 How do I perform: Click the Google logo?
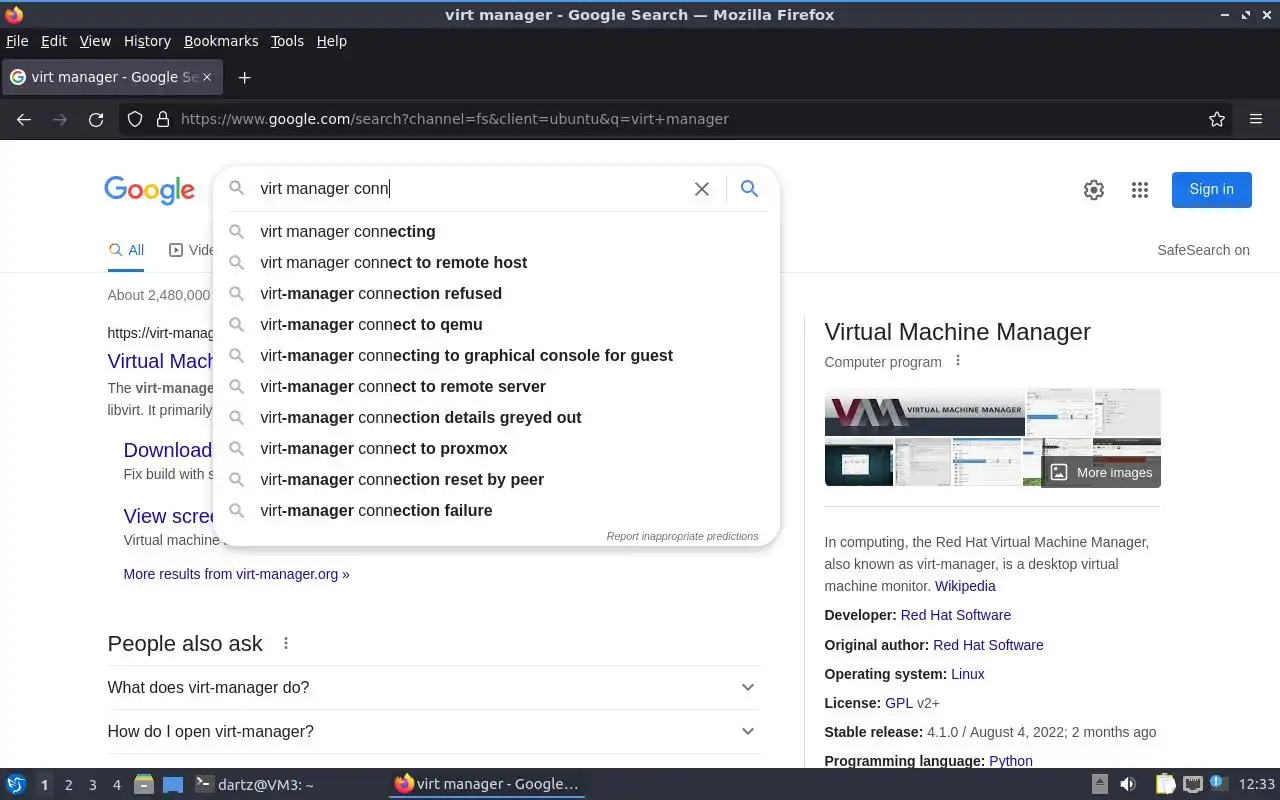coord(149,190)
